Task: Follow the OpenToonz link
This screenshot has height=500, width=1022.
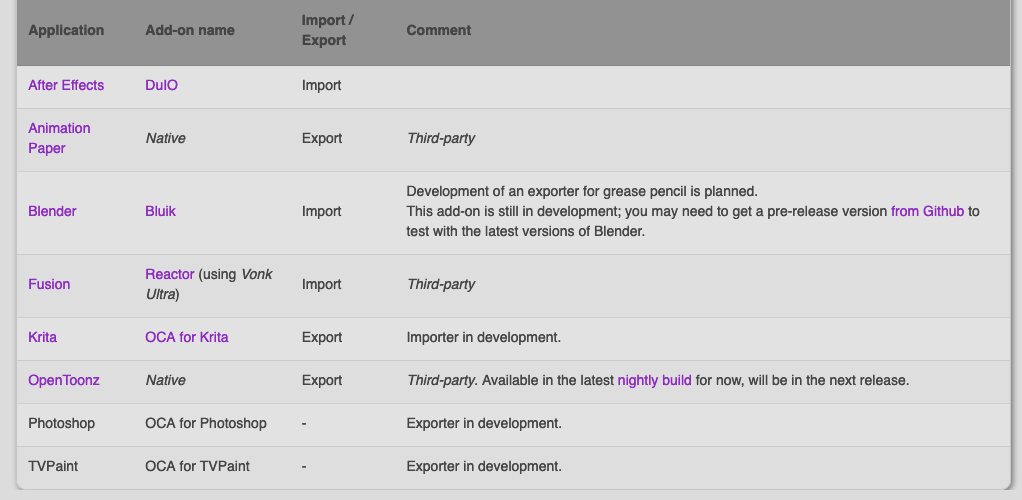Action: 64,380
